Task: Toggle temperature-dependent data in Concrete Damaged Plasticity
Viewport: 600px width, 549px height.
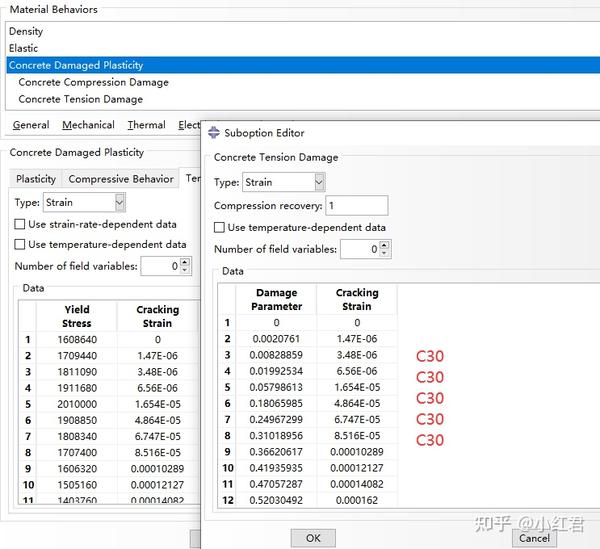Action: click(x=20, y=244)
